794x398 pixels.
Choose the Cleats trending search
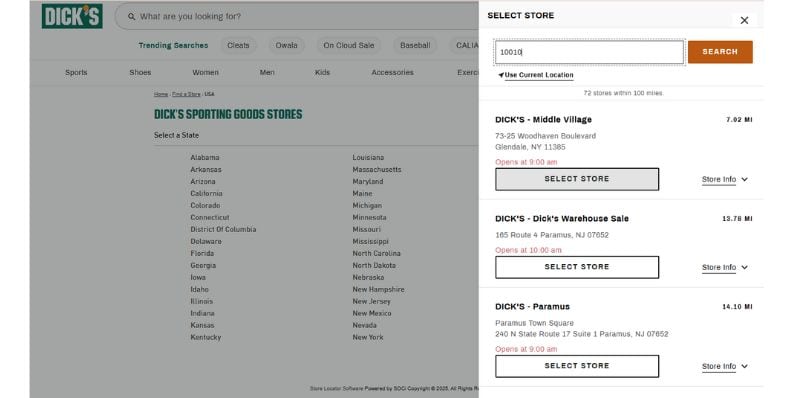click(238, 46)
